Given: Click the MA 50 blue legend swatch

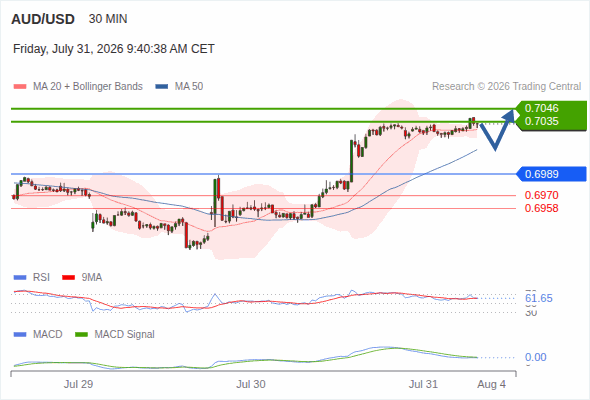Looking at the screenshot, I should pos(162,87).
